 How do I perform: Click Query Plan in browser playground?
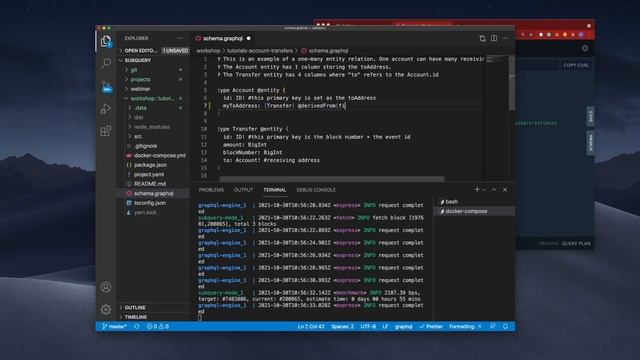click(576, 243)
